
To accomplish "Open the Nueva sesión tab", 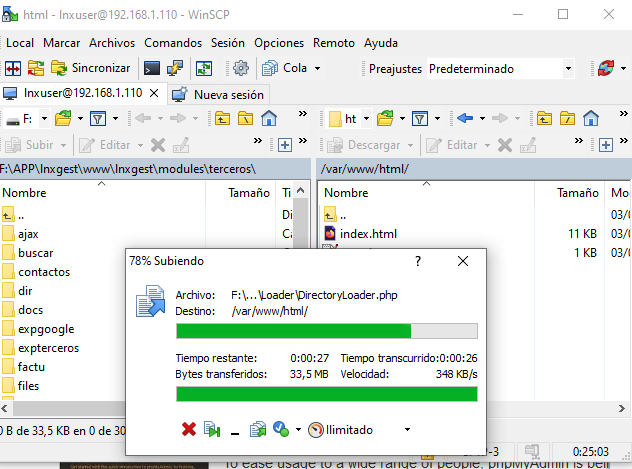I will [218, 95].
